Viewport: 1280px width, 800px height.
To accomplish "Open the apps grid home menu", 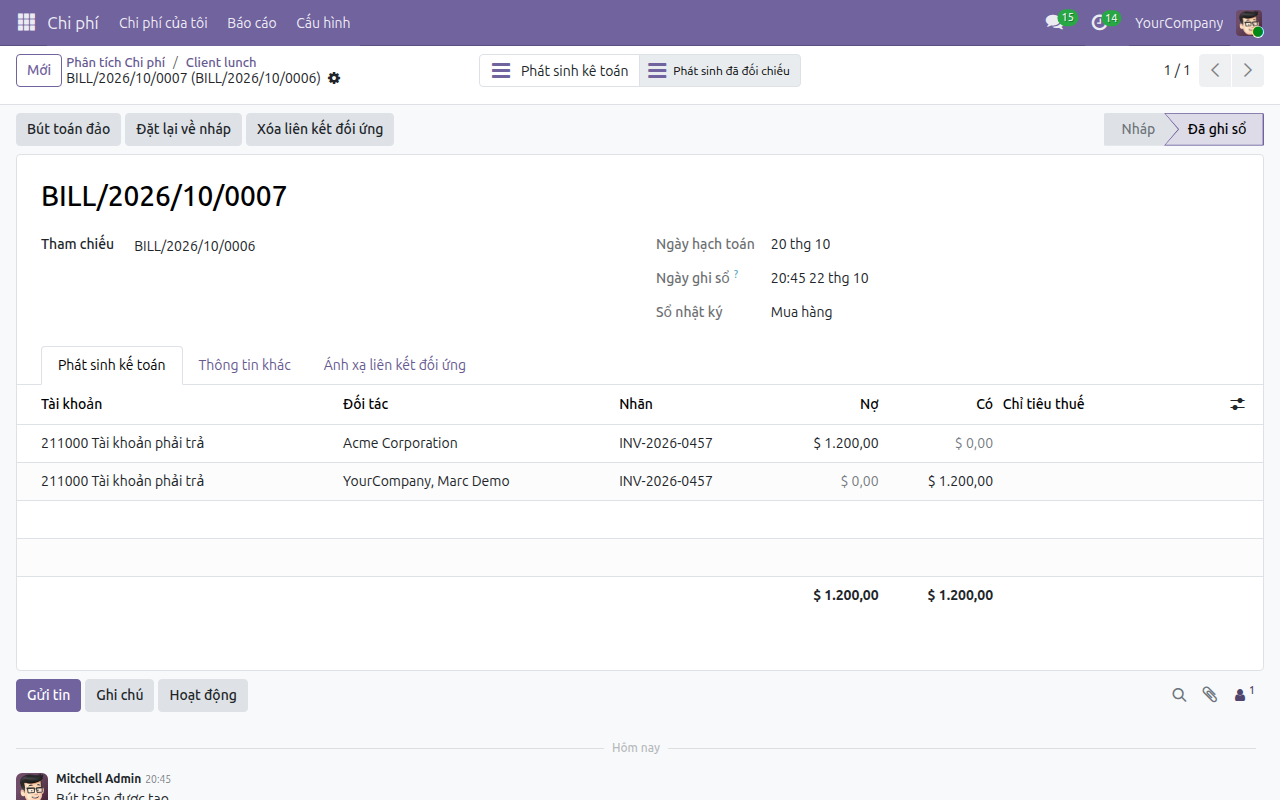I will [x=26, y=22].
